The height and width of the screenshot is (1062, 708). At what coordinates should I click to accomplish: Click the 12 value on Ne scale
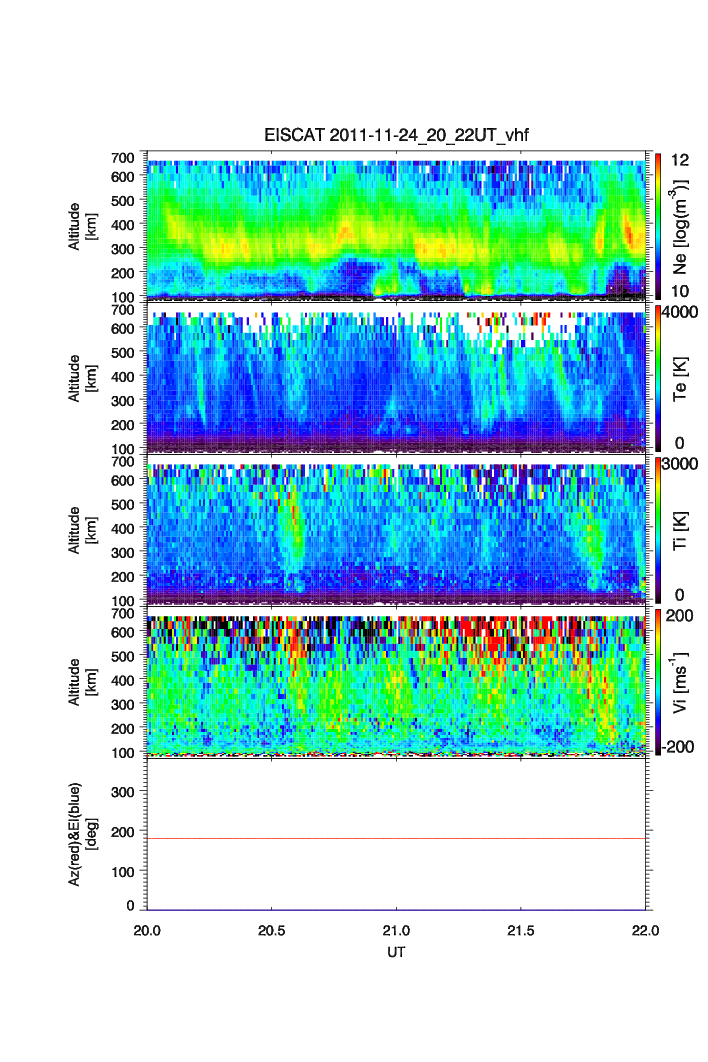680,160
